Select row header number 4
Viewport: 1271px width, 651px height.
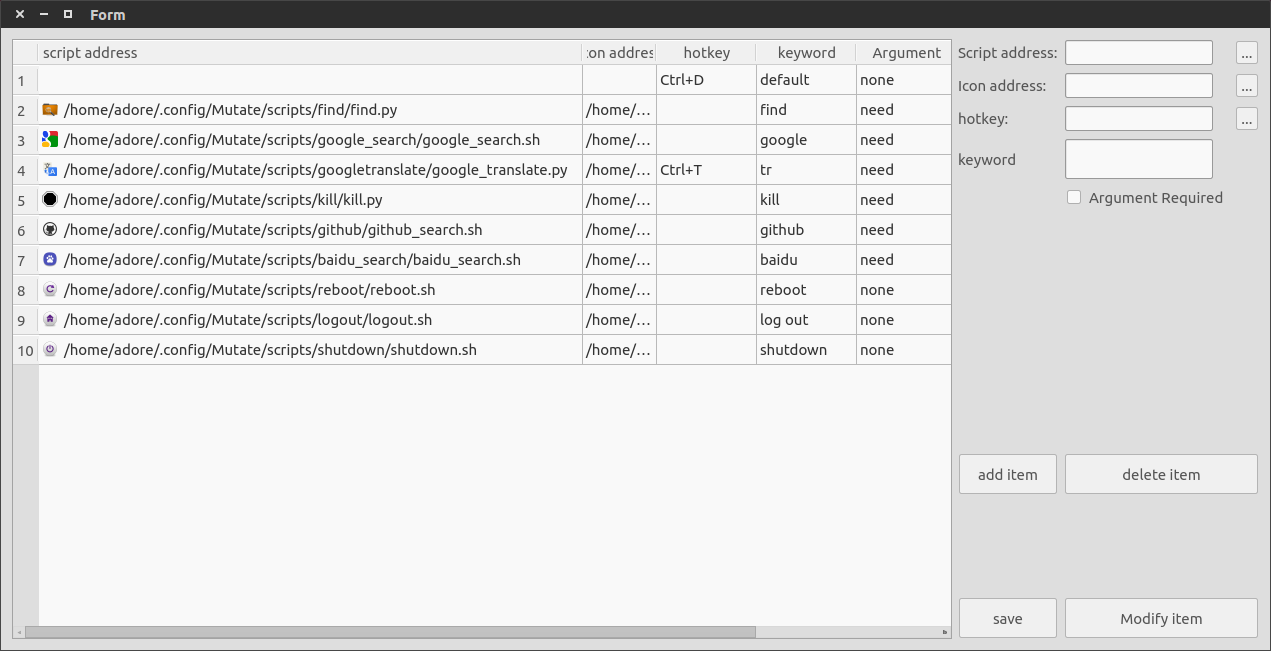click(25, 170)
